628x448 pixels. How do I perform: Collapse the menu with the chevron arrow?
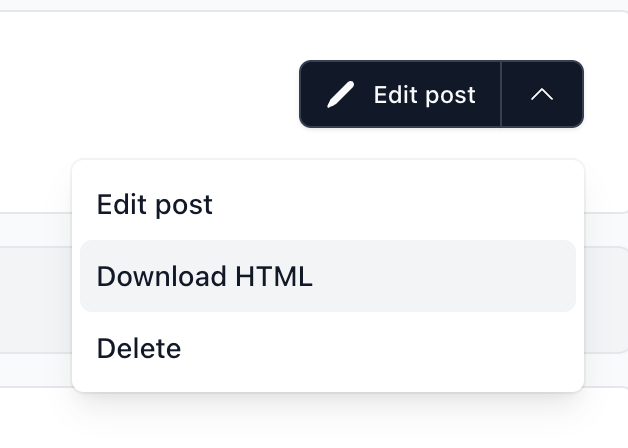coord(541,95)
